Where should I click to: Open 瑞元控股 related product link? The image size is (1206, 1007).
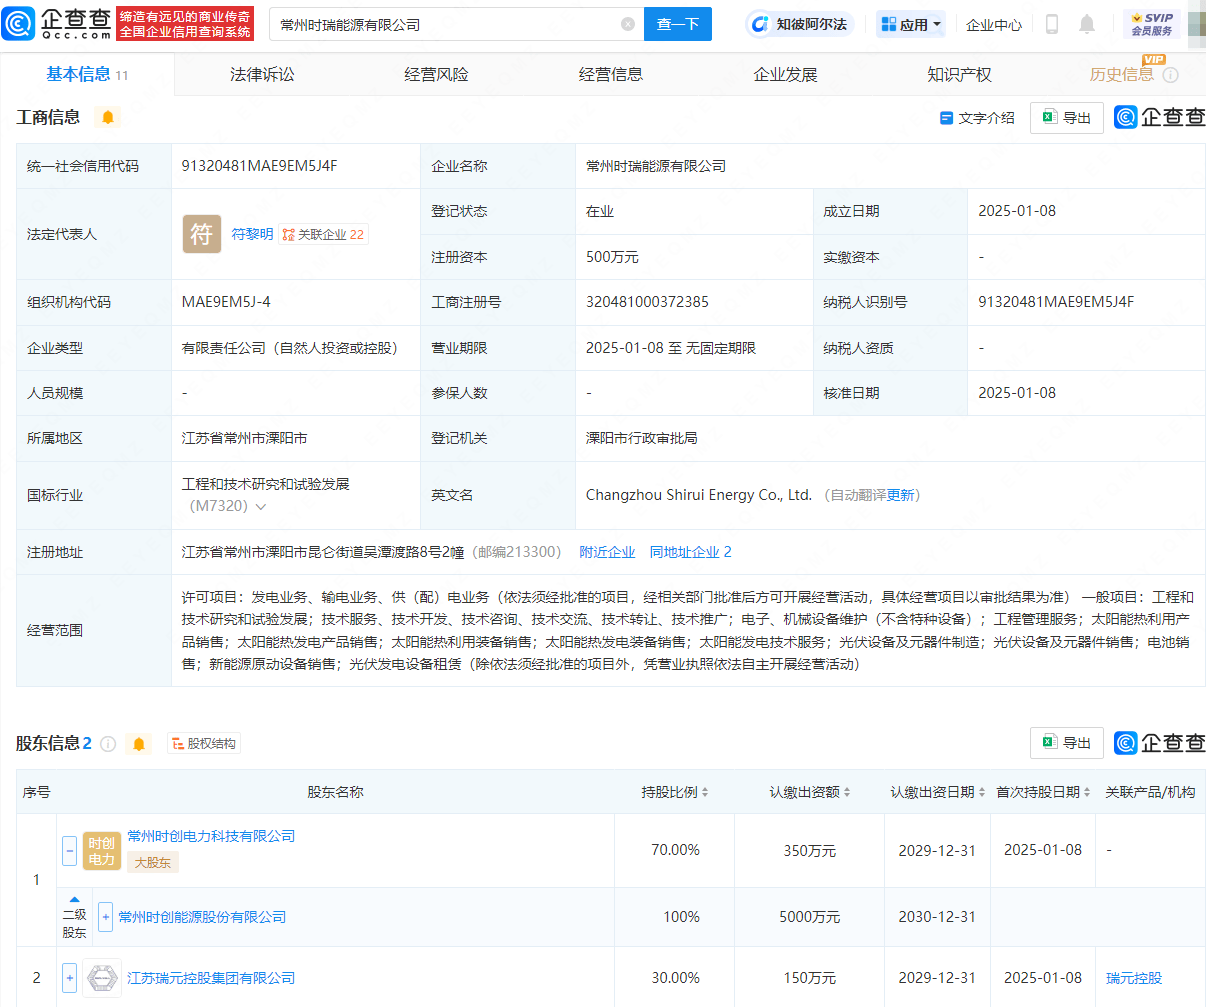[1134, 978]
